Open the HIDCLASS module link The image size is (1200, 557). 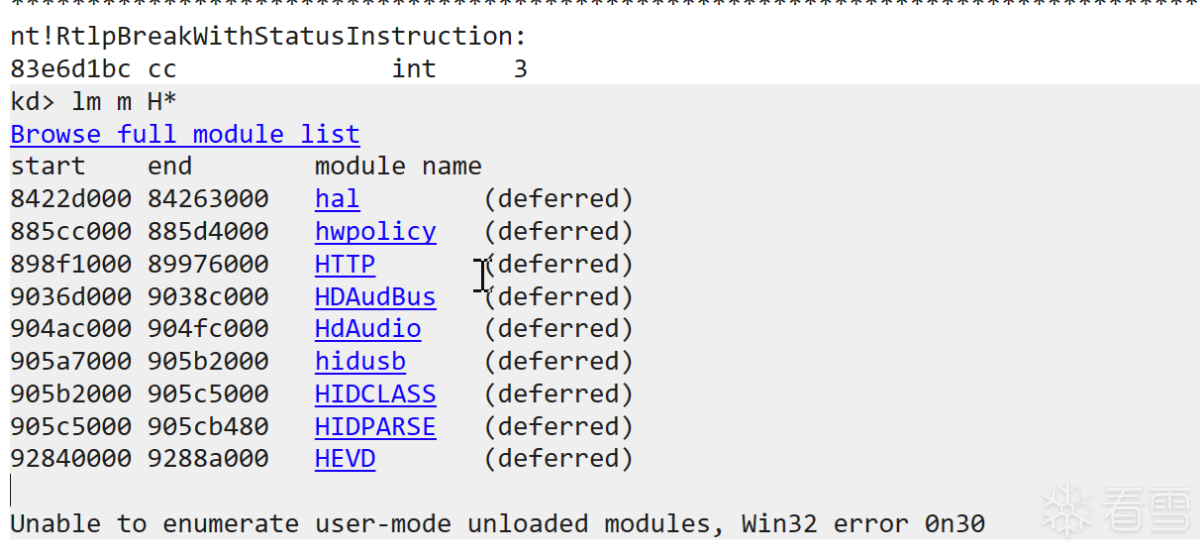[375, 394]
